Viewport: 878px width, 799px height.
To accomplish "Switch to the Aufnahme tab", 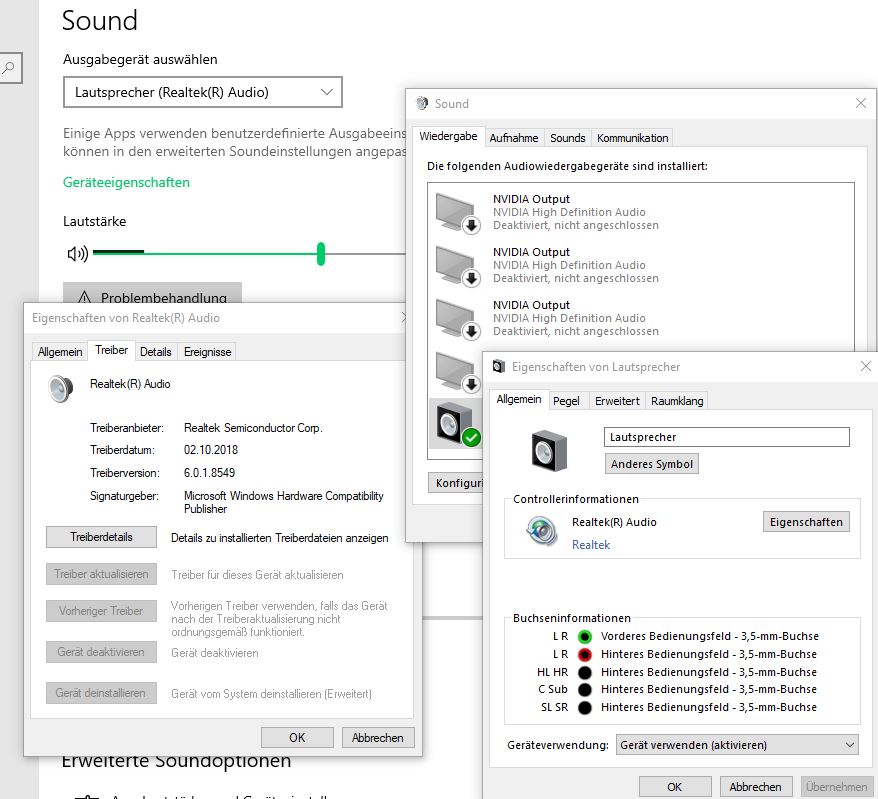I will [x=513, y=138].
